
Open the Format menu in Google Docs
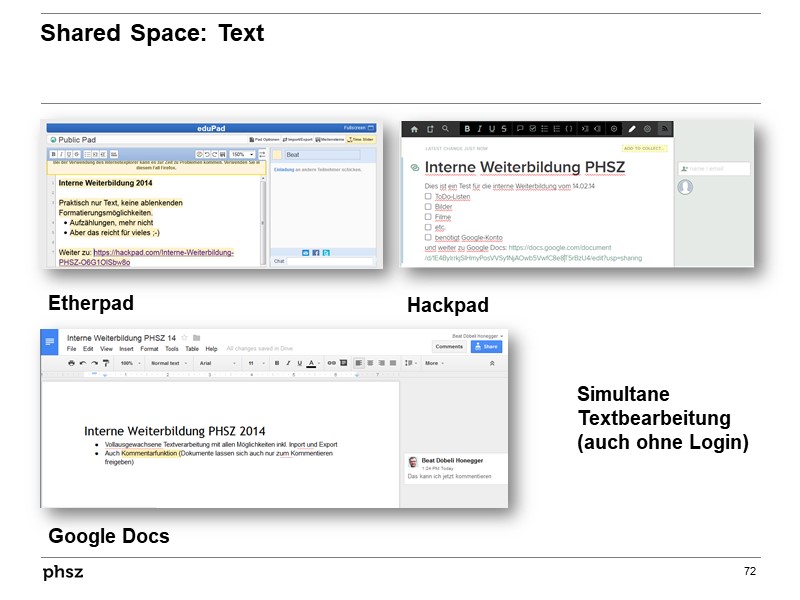pos(147,348)
